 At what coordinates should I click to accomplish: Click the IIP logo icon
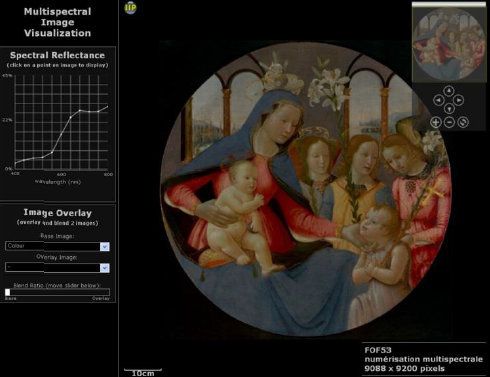click(130, 8)
